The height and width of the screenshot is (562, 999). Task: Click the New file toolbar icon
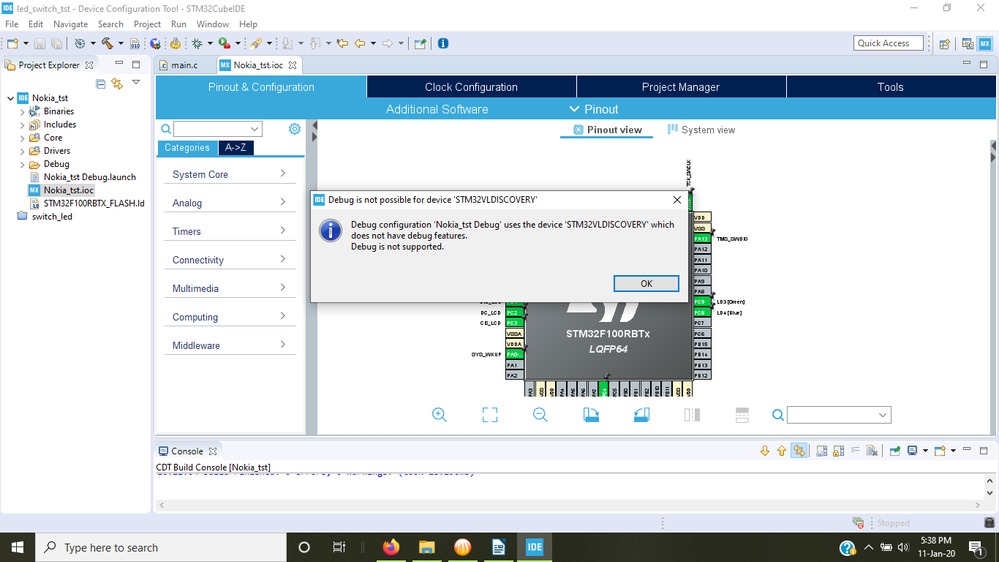[13, 43]
